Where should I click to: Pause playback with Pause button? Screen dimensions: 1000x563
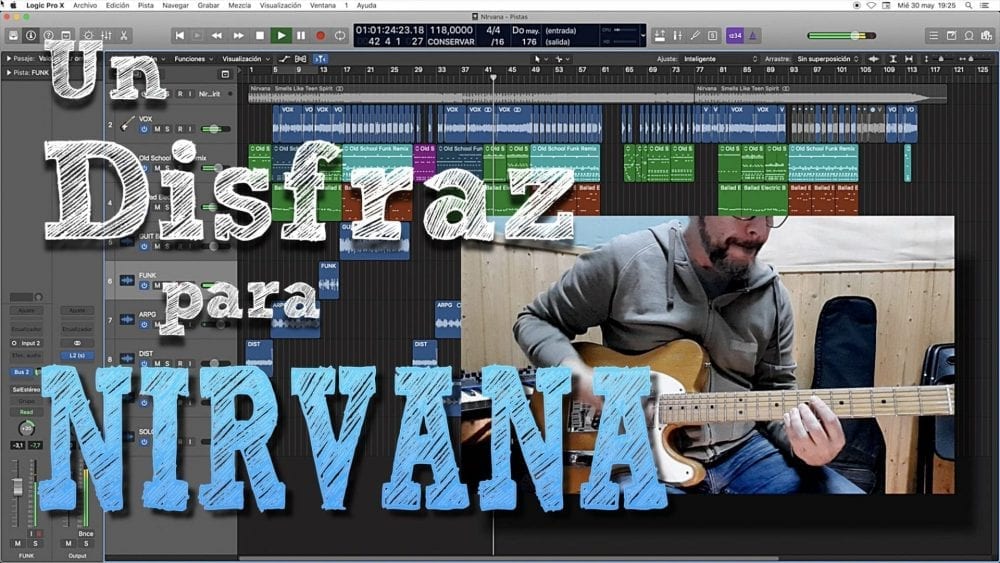[301, 36]
